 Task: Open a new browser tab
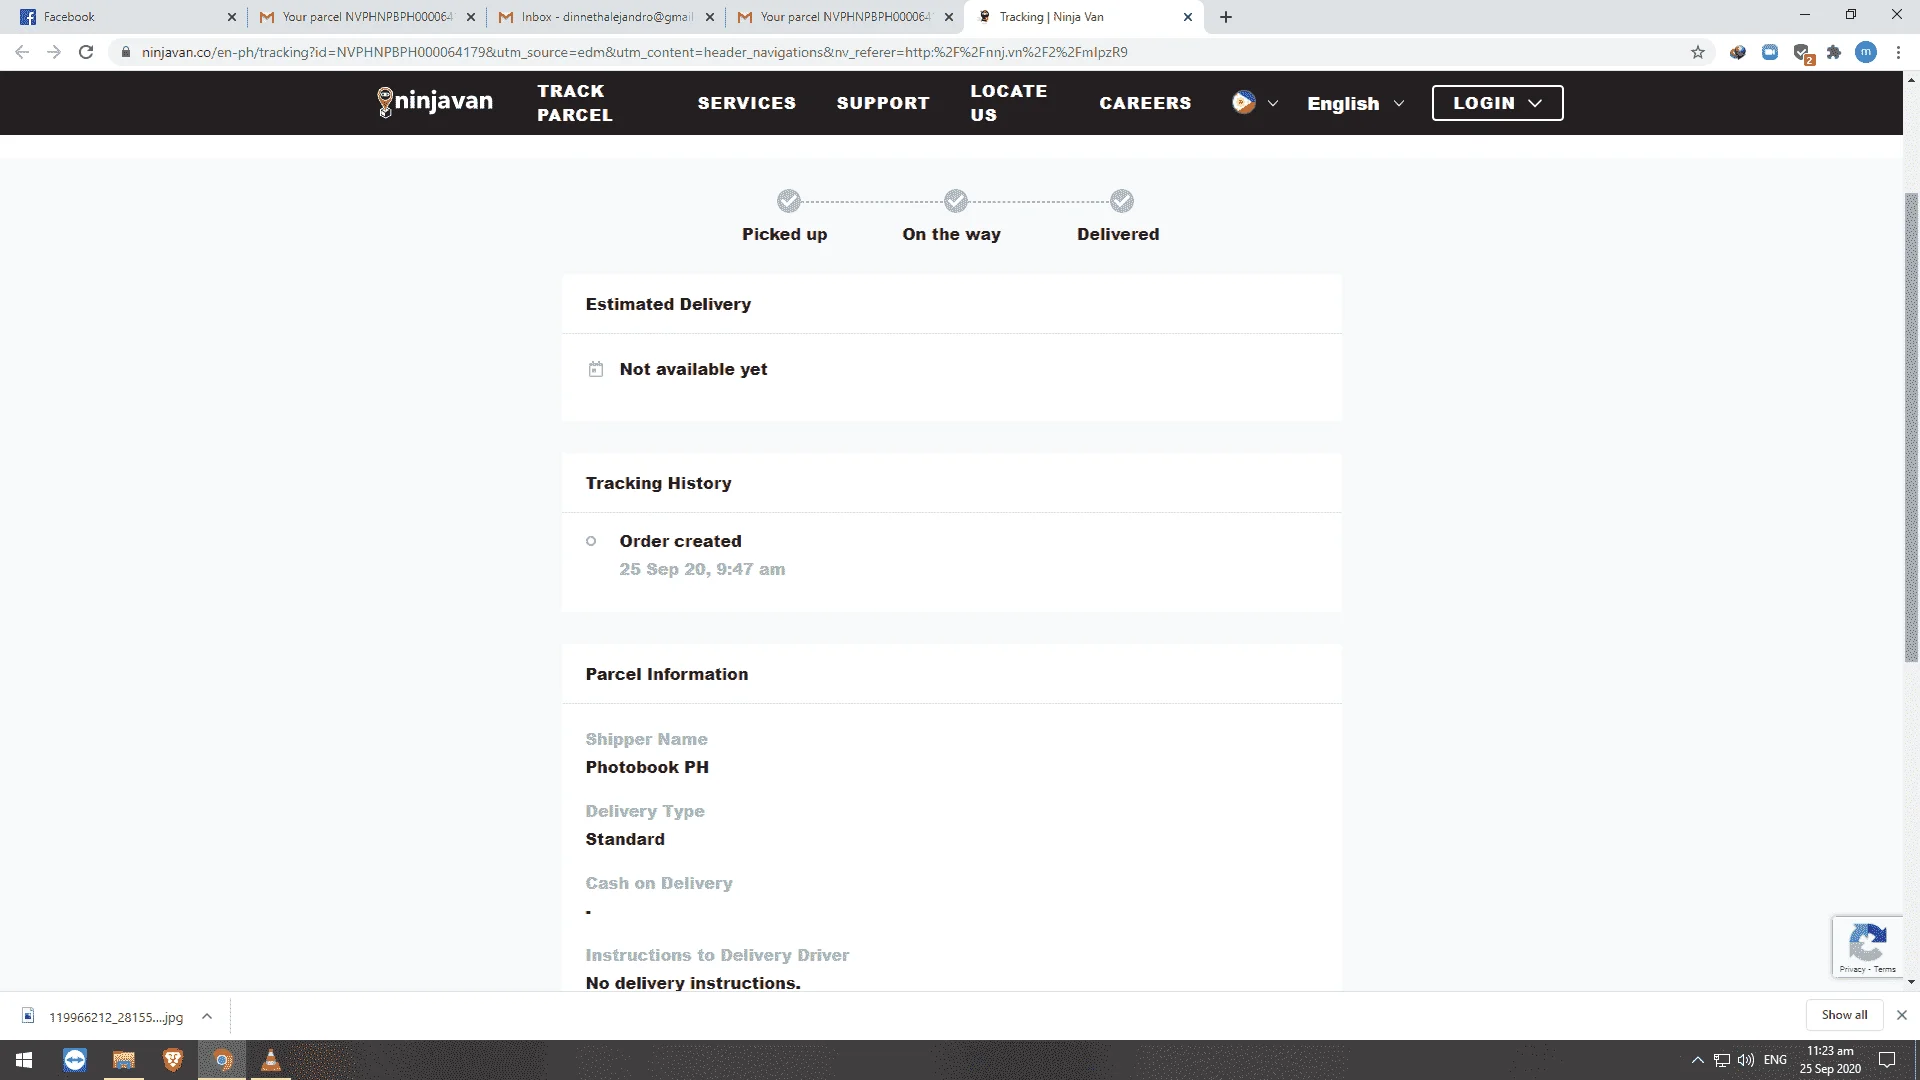[1226, 17]
